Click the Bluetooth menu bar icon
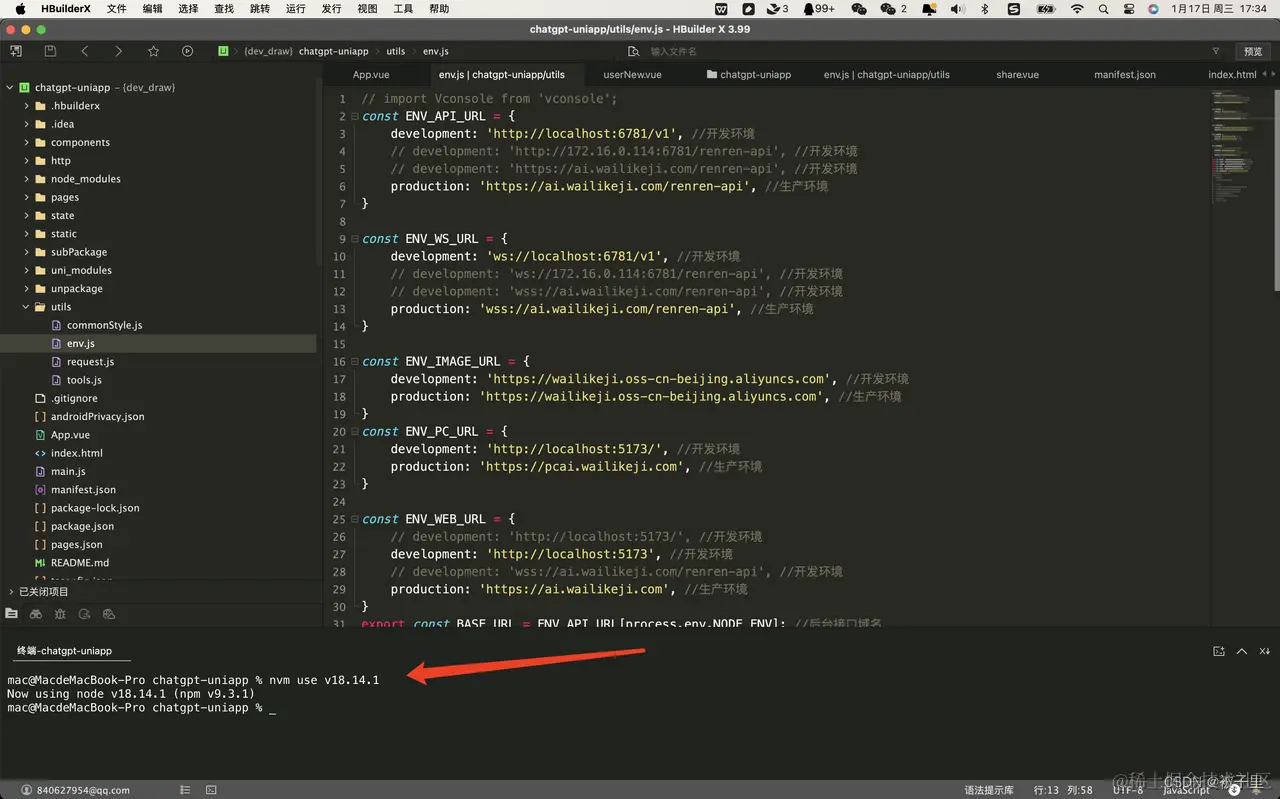Screen dimensions: 1280x799 pyautogui.click(x=984, y=9)
